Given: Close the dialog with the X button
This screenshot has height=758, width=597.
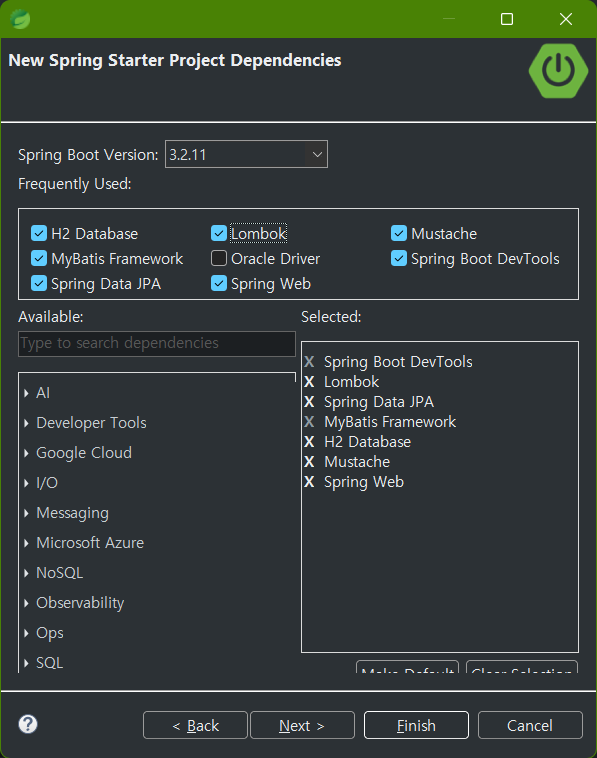Looking at the screenshot, I should pos(566,19).
